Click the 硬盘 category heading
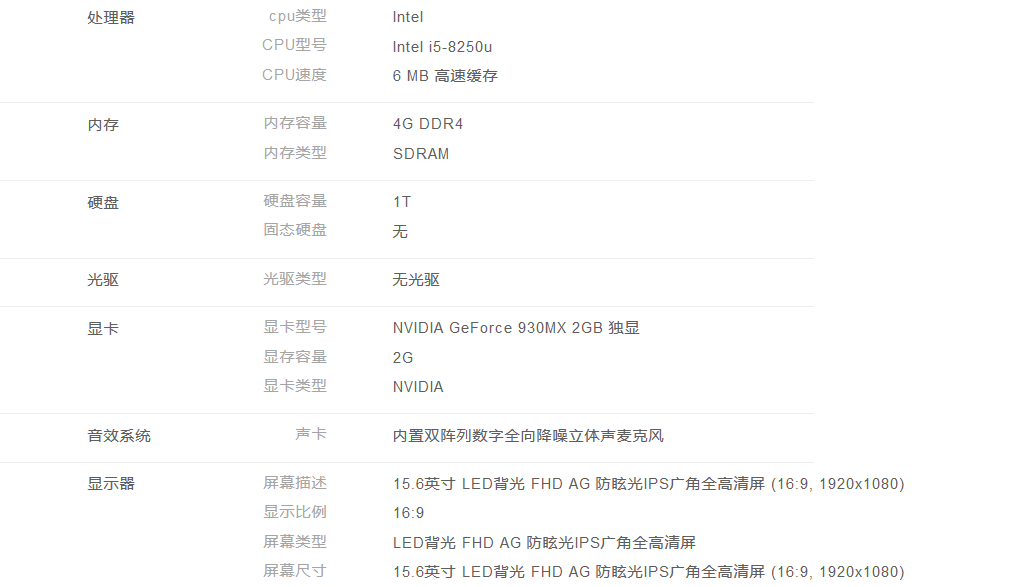1022x587 pixels. pyautogui.click(x=103, y=203)
